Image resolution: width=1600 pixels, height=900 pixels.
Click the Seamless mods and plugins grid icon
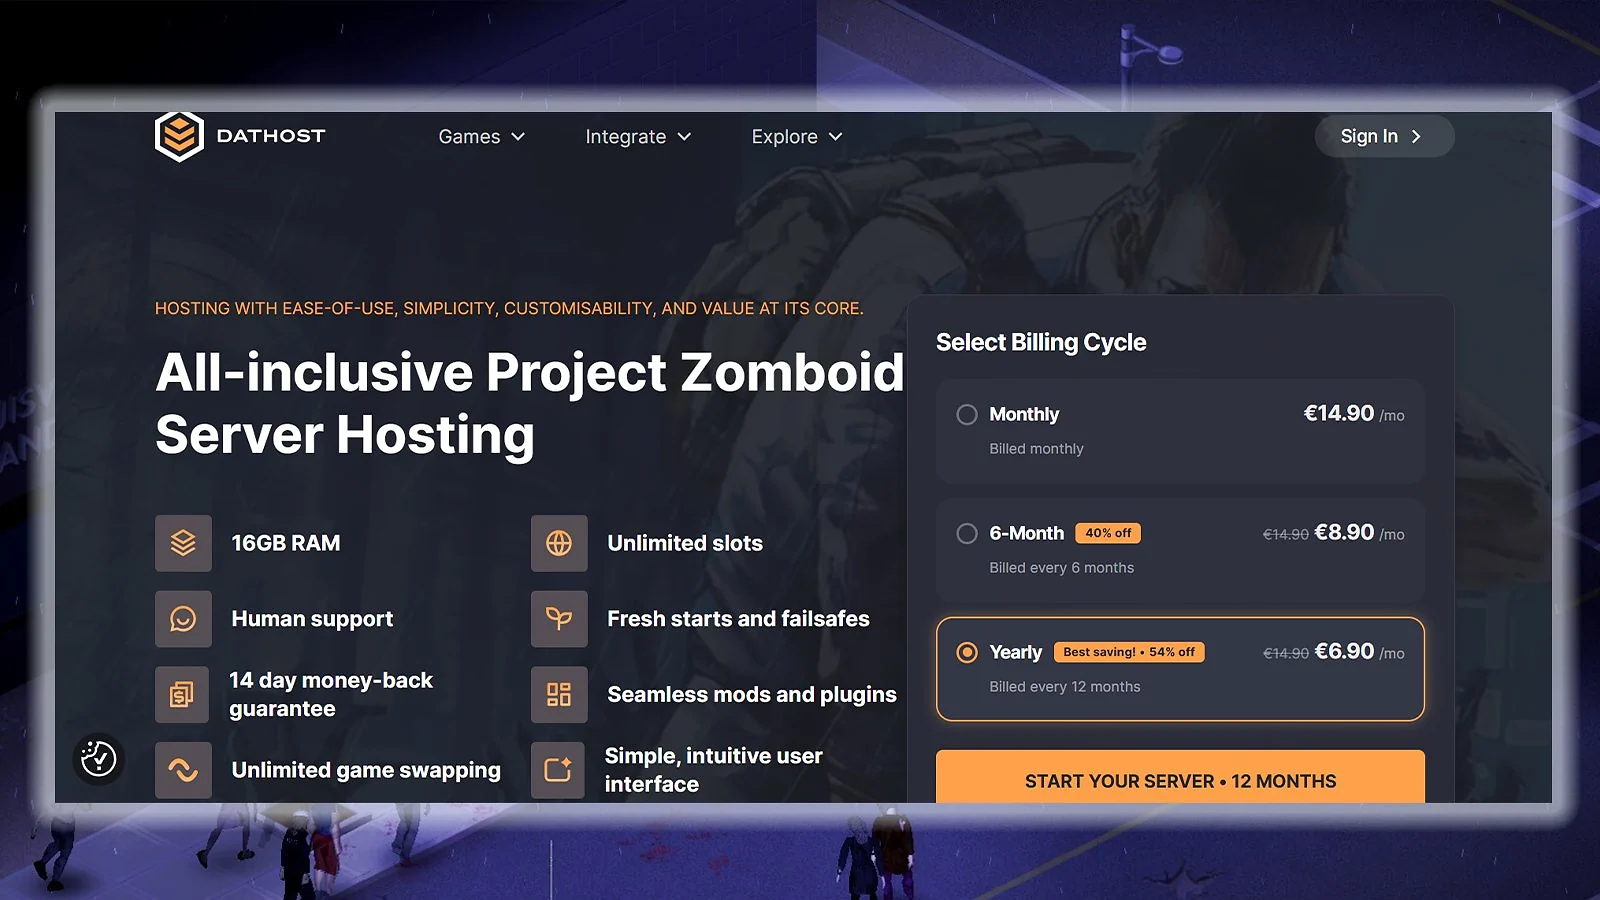coord(559,694)
